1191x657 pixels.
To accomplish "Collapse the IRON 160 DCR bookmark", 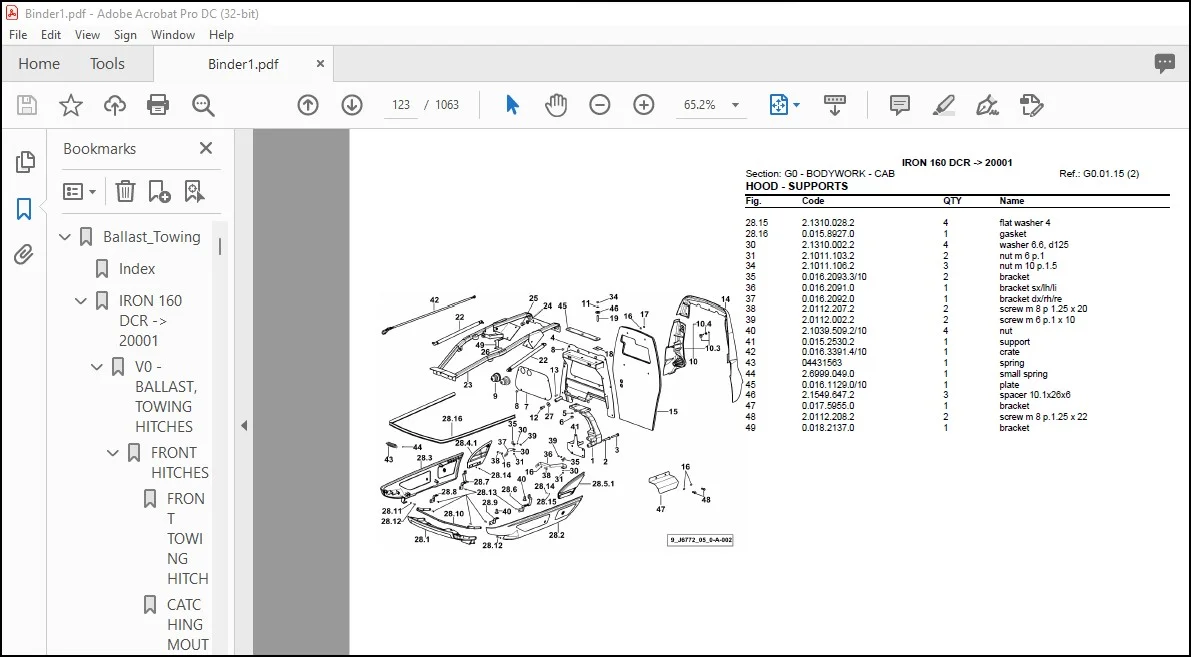I will [x=81, y=301].
